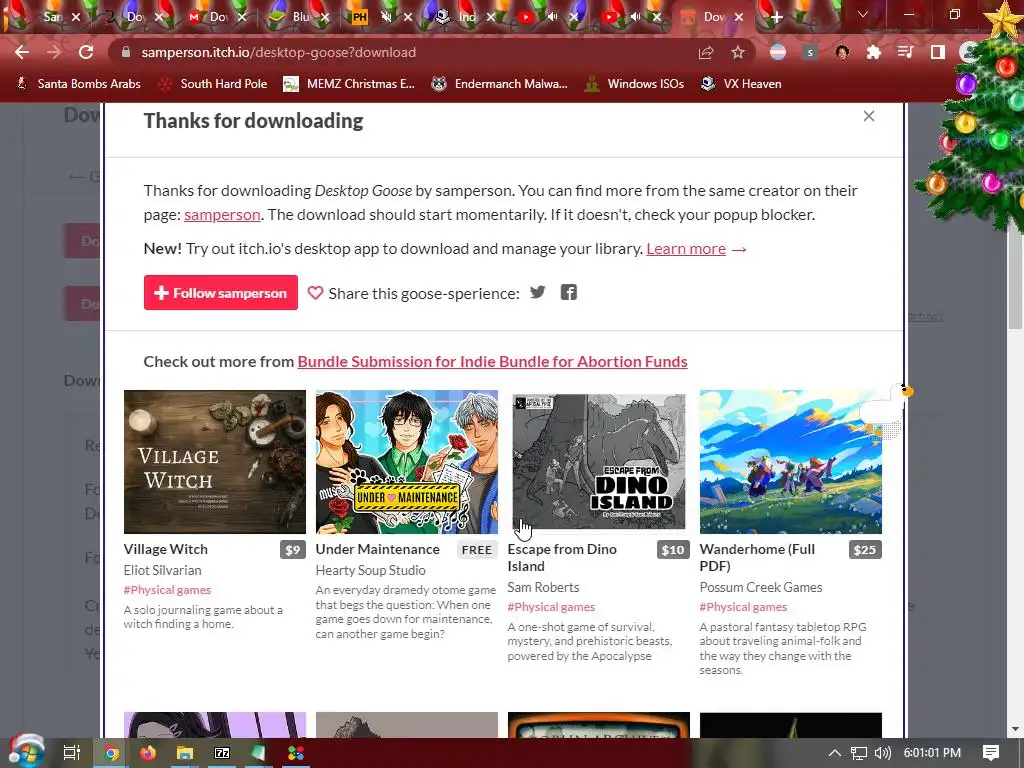Open the Village Witch cover thumbnail
The image size is (1024, 768).
[x=215, y=462]
